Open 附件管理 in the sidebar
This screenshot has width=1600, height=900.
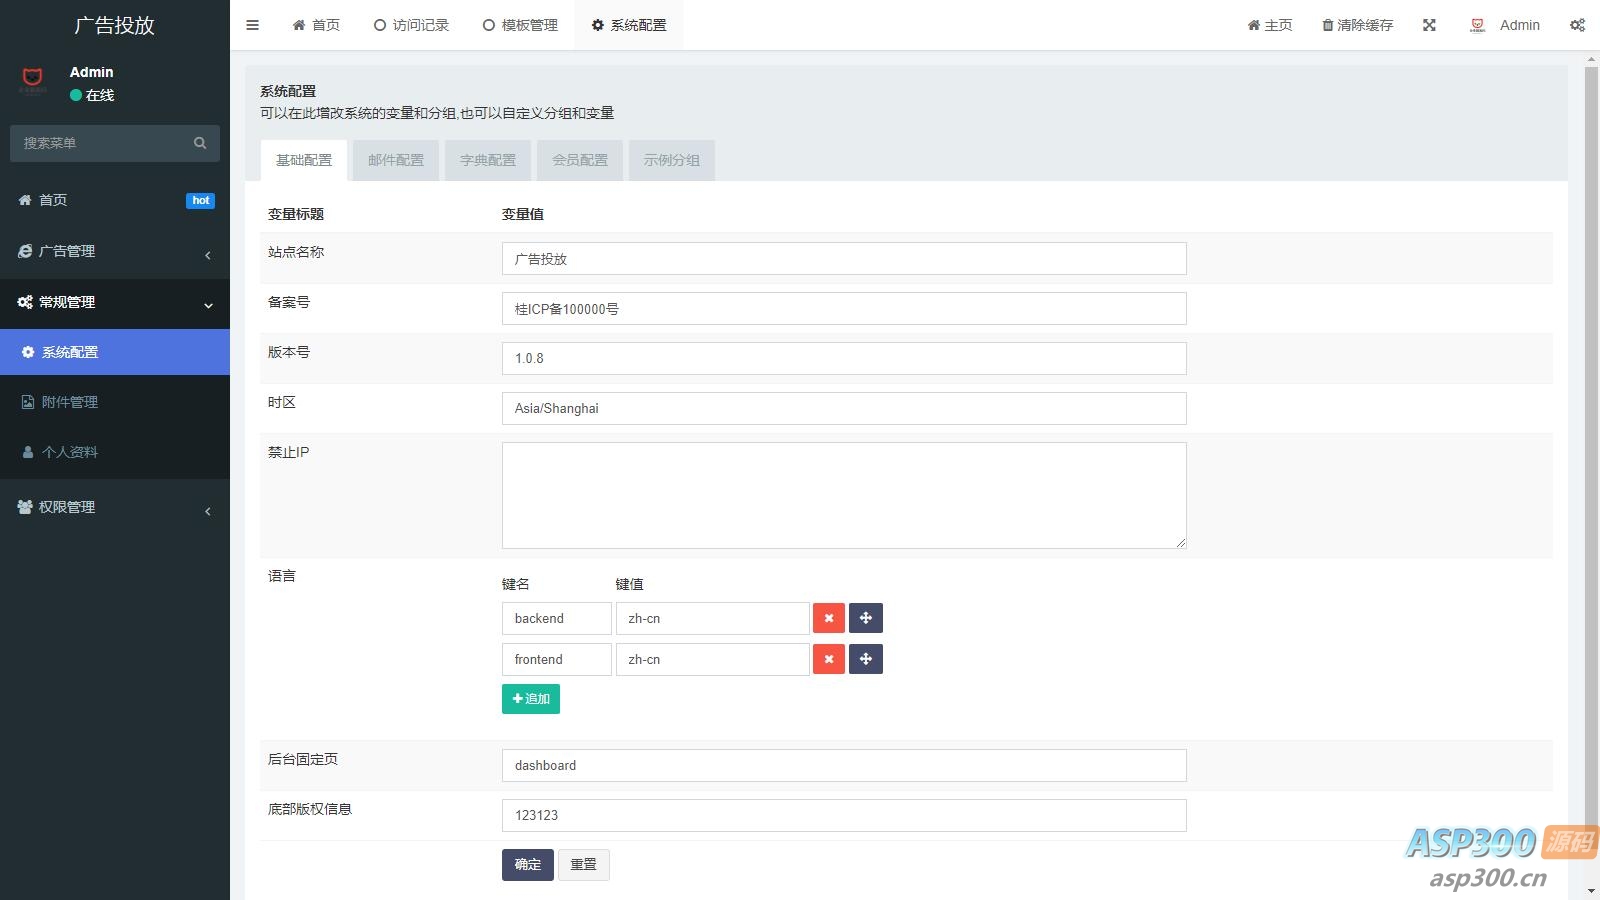[x=70, y=402]
